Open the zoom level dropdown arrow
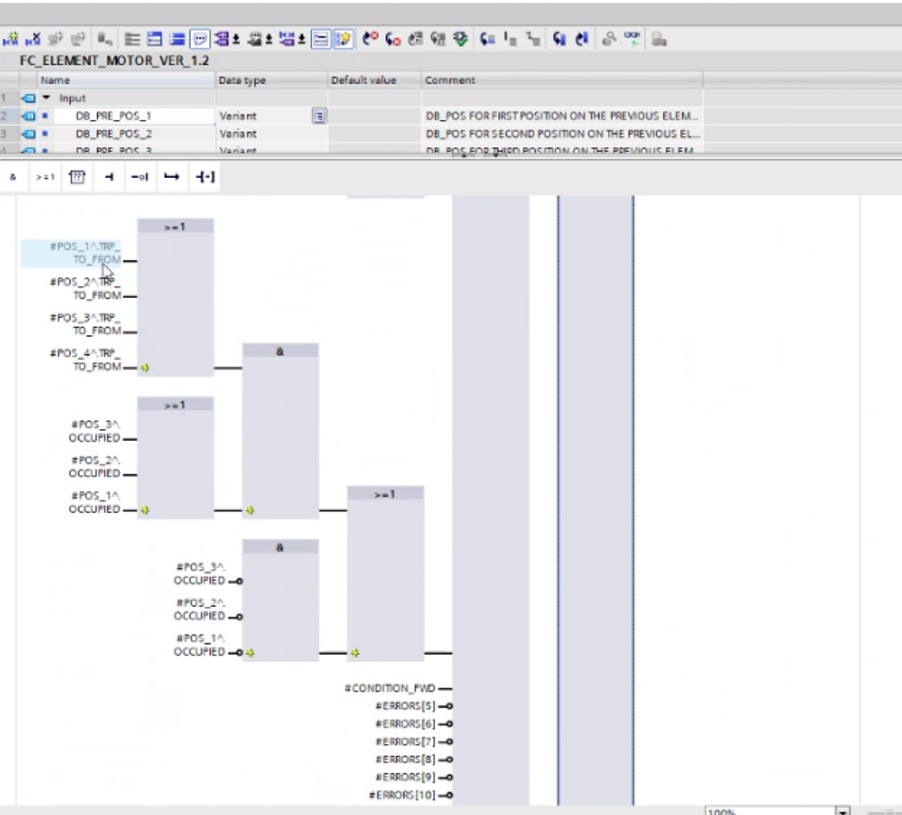The image size is (902, 815). (x=843, y=811)
